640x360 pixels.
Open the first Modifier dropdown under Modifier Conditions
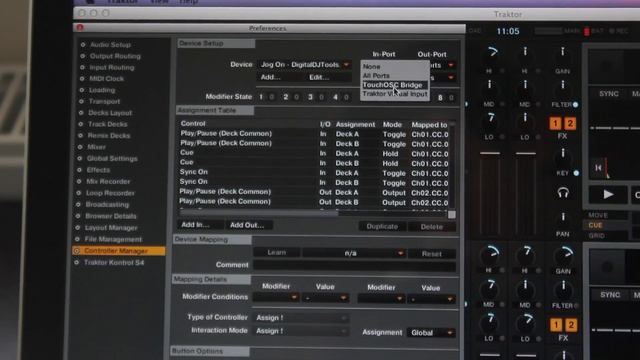coord(276,298)
